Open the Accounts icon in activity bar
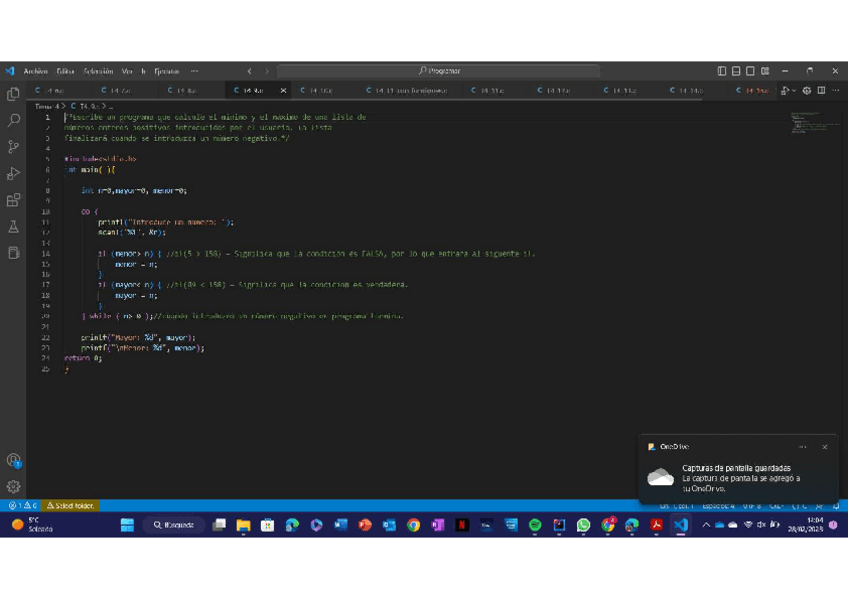The image size is (848, 599). (x=14, y=460)
